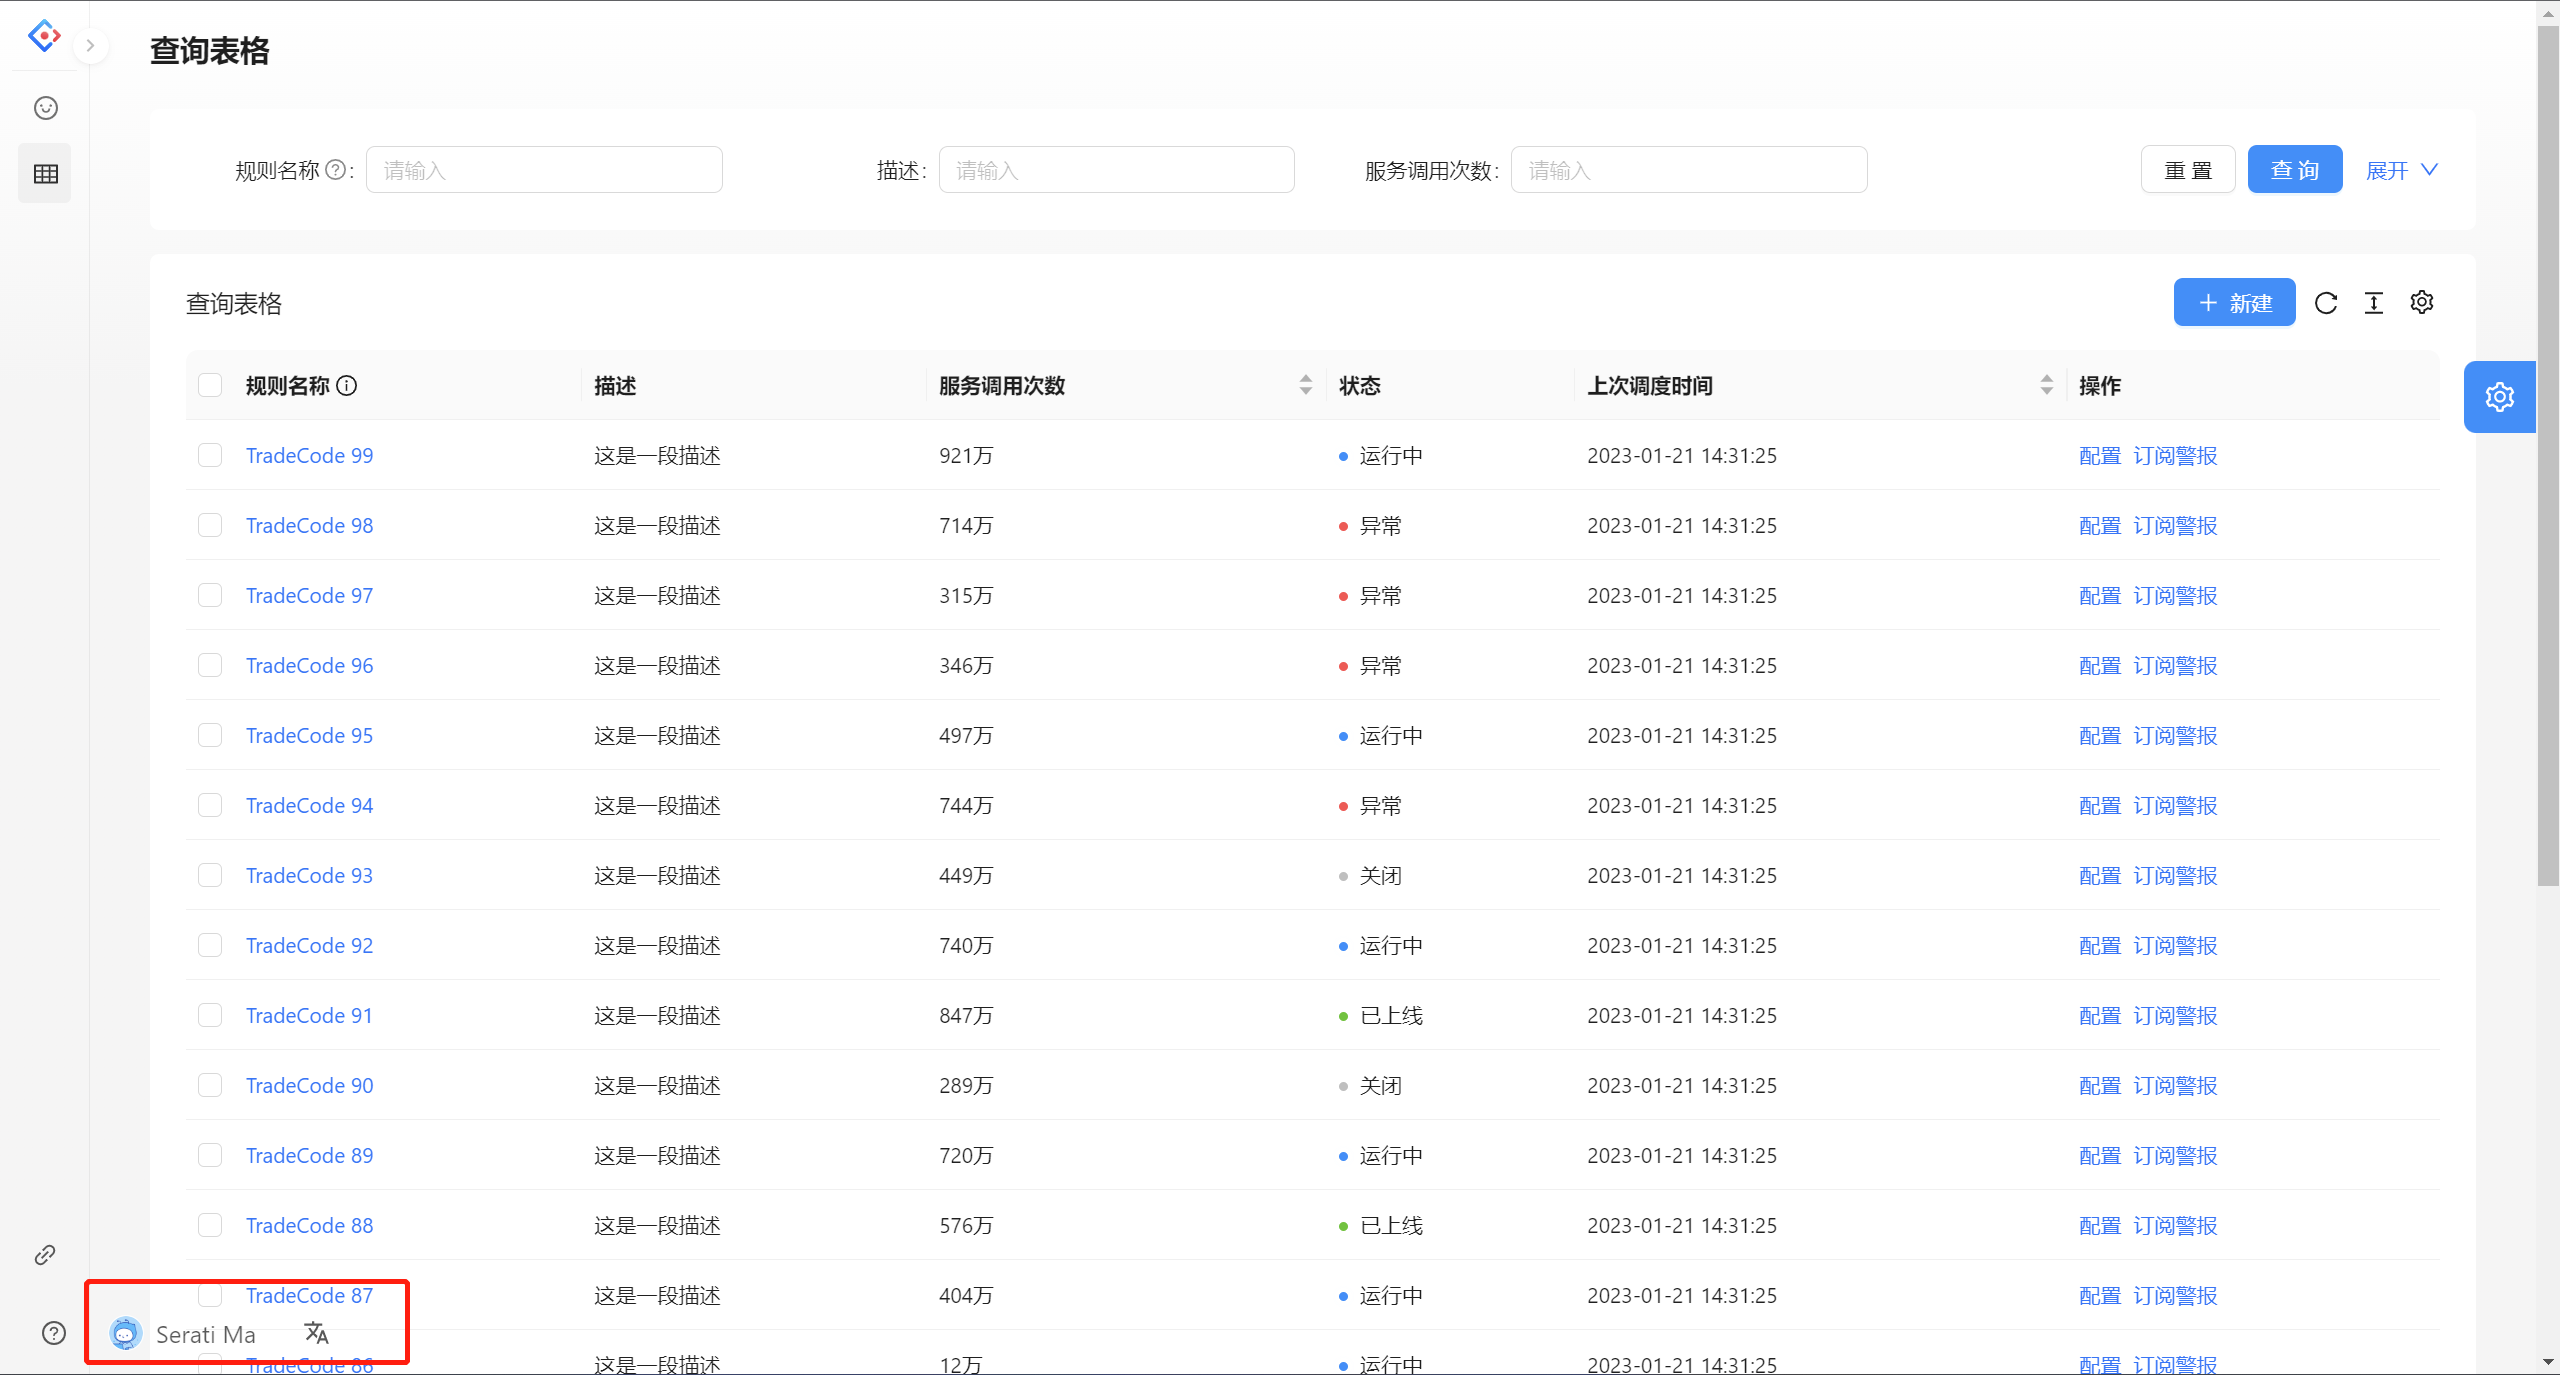Open TradeCode 88 link
Image resolution: width=2560 pixels, height=1375 pixels.
coord(309,1225)
